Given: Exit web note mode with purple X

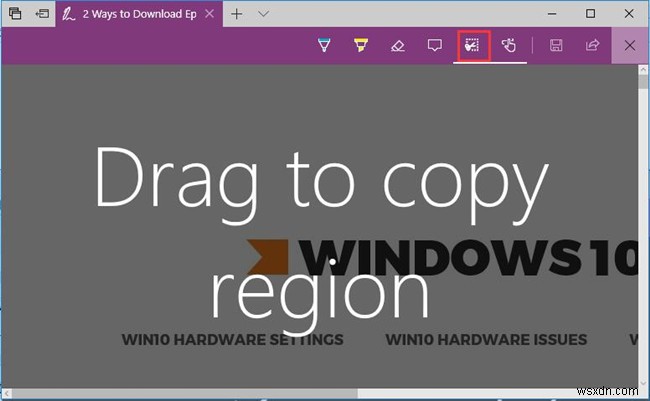Looking at the screenshot, I should (x=630, y=45).
